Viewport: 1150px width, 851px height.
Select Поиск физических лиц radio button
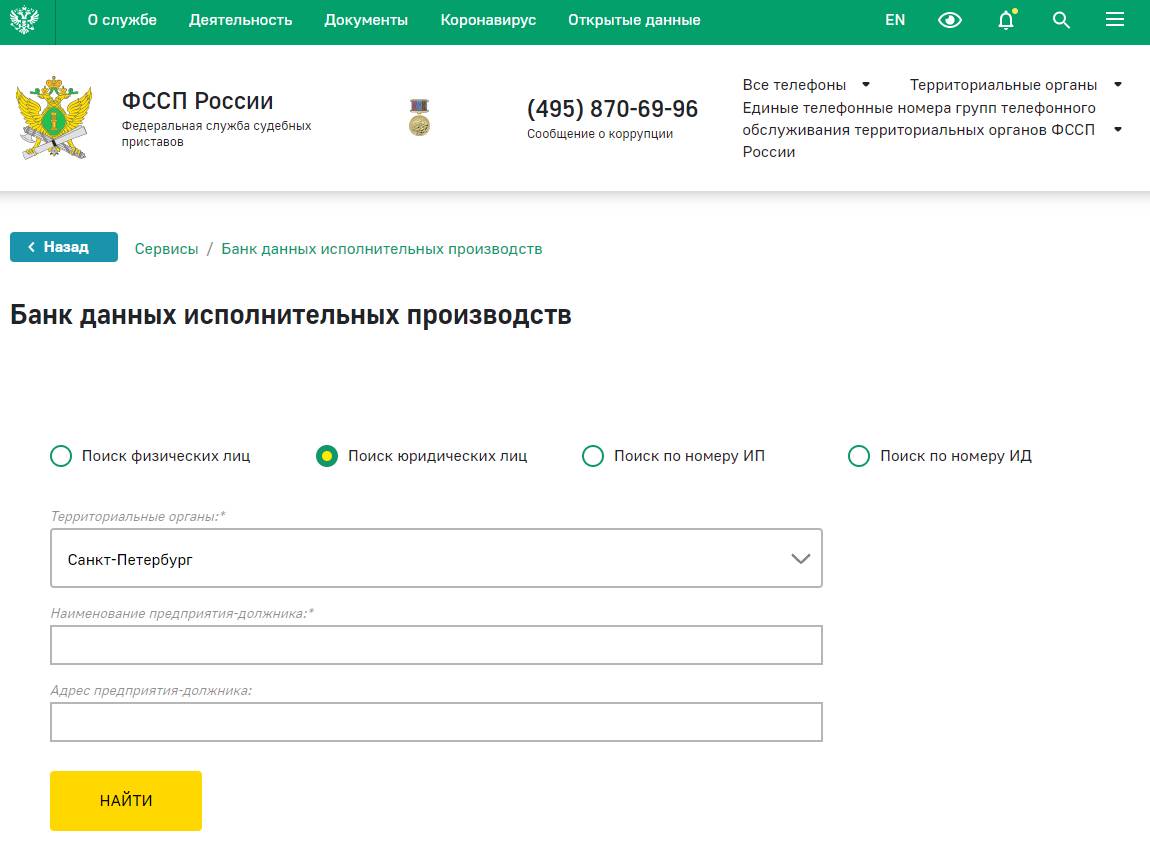pos(61,456)
